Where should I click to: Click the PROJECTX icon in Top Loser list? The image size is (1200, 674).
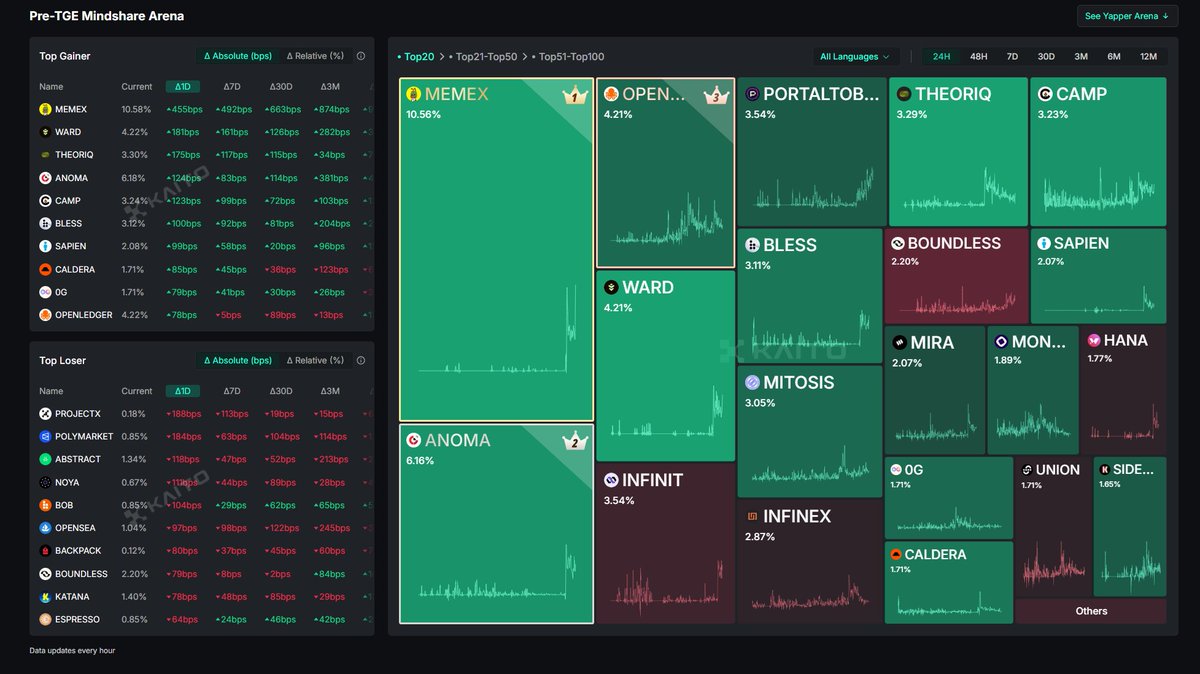pos(45,414)
